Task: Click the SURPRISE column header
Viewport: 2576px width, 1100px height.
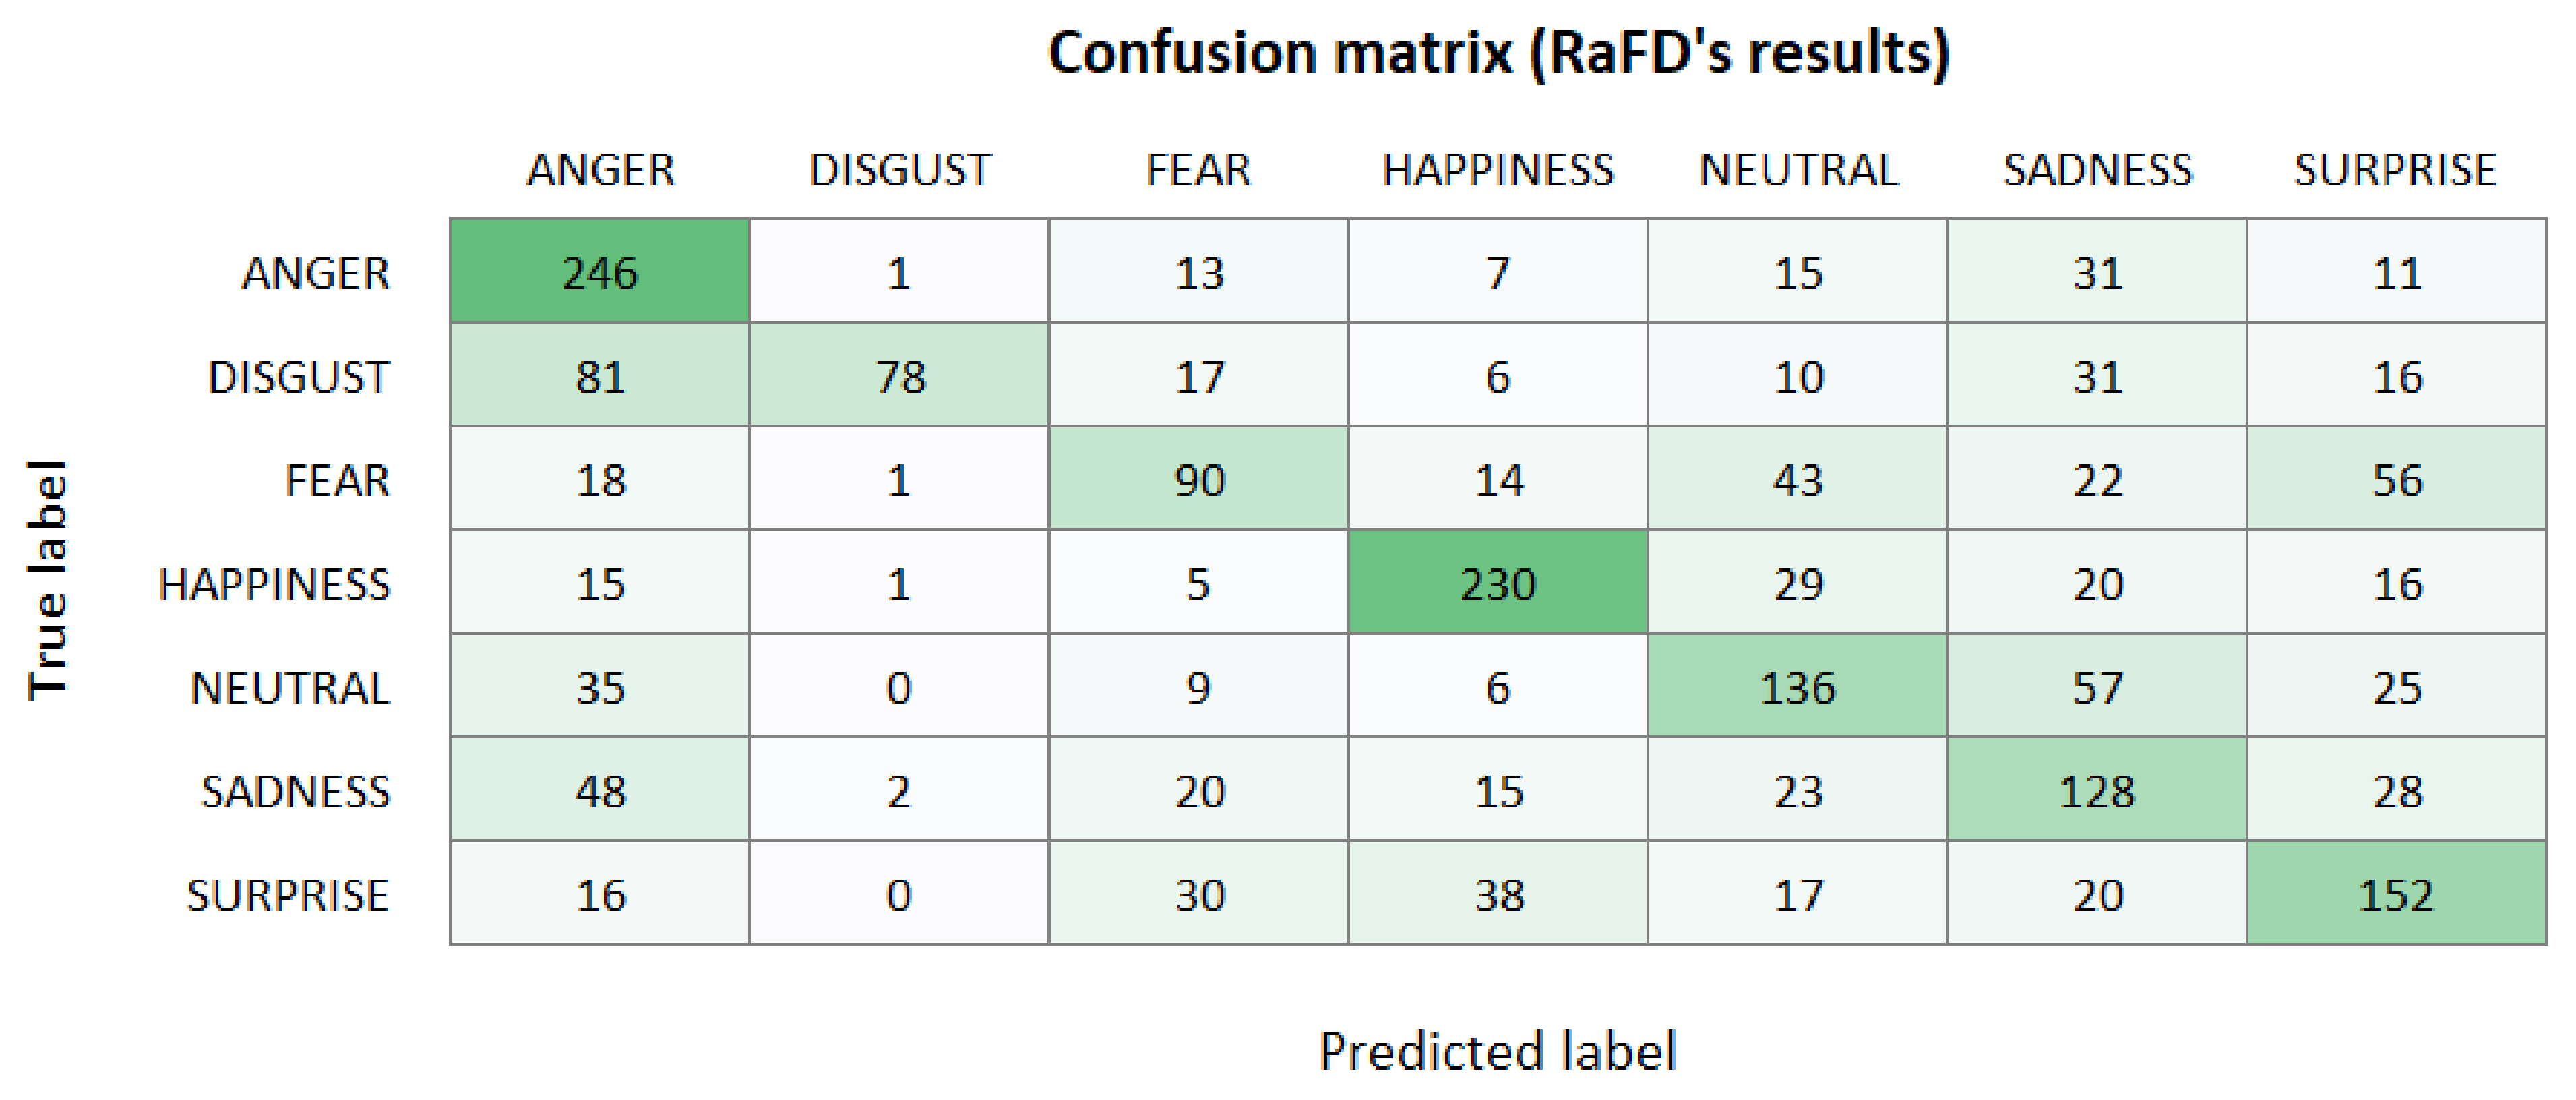Action: 2395,170
